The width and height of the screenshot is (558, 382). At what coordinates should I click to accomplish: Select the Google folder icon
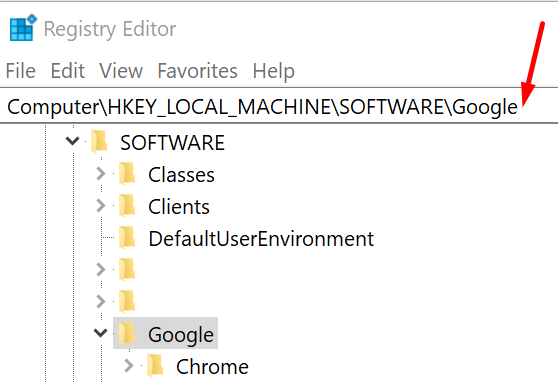coord(127,334)
